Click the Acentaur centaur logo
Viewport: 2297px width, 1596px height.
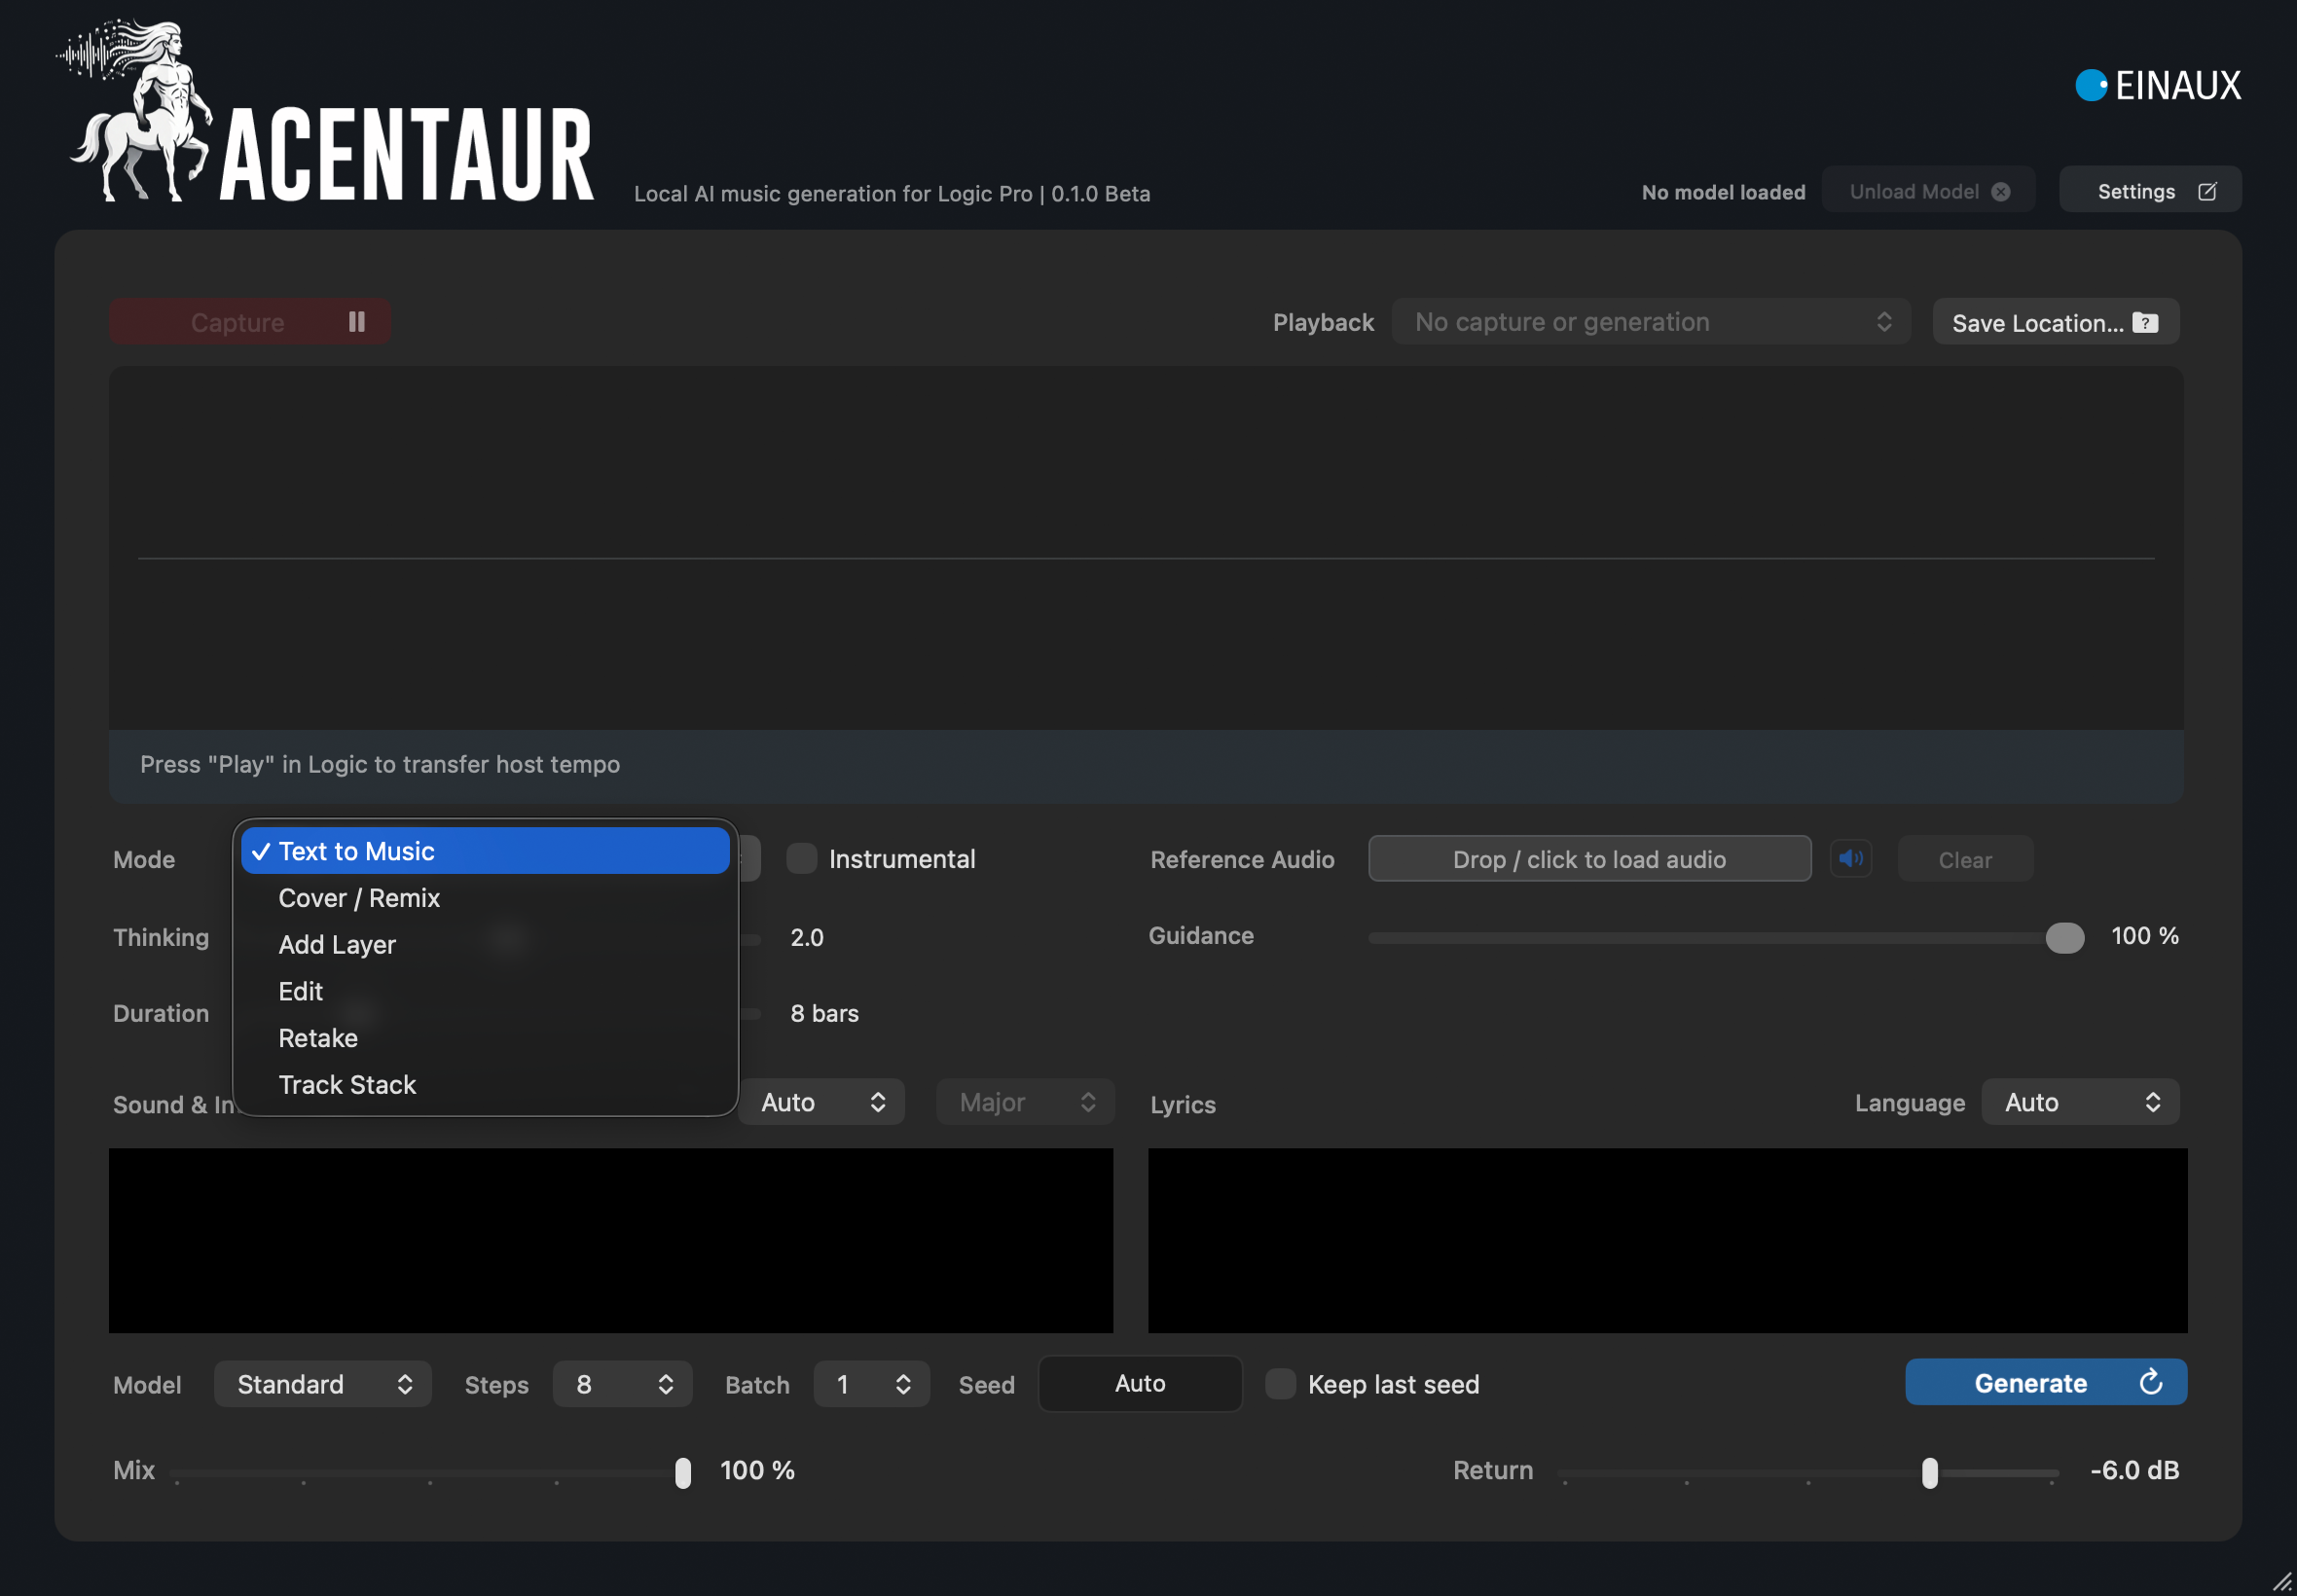tap(135, 110)
